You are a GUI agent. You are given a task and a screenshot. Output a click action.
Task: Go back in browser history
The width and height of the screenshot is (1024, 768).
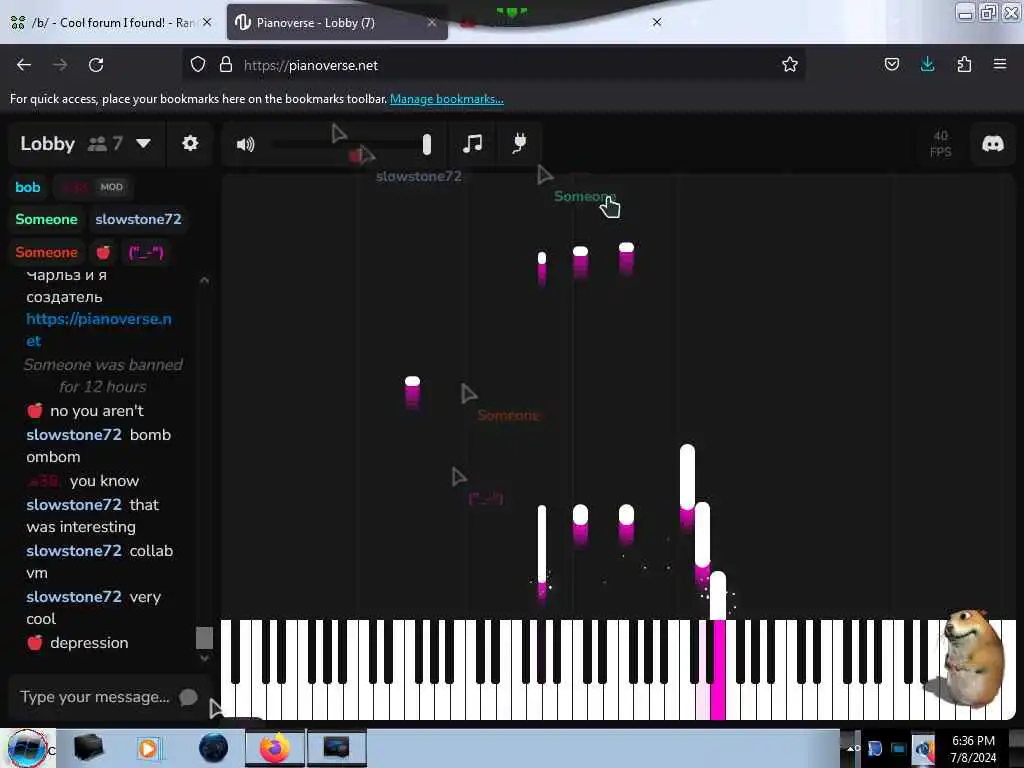(x=24, y=65)
